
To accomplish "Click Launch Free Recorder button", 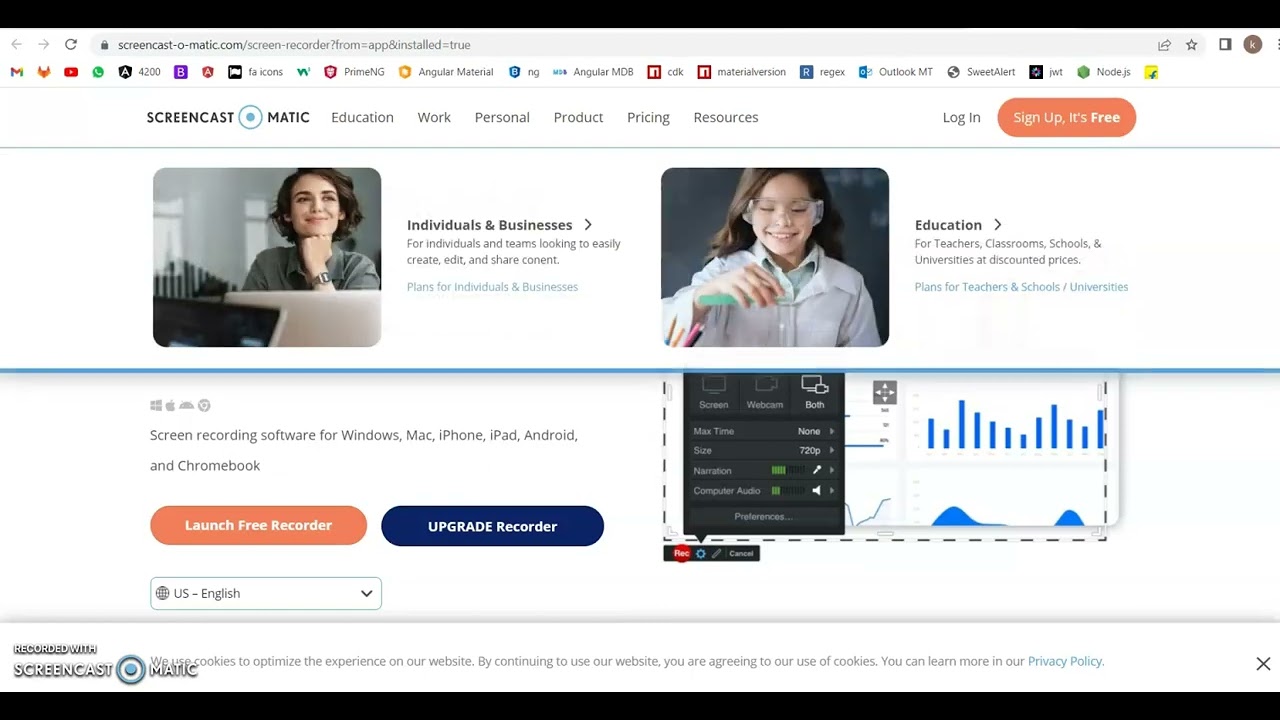I will 258,525.
